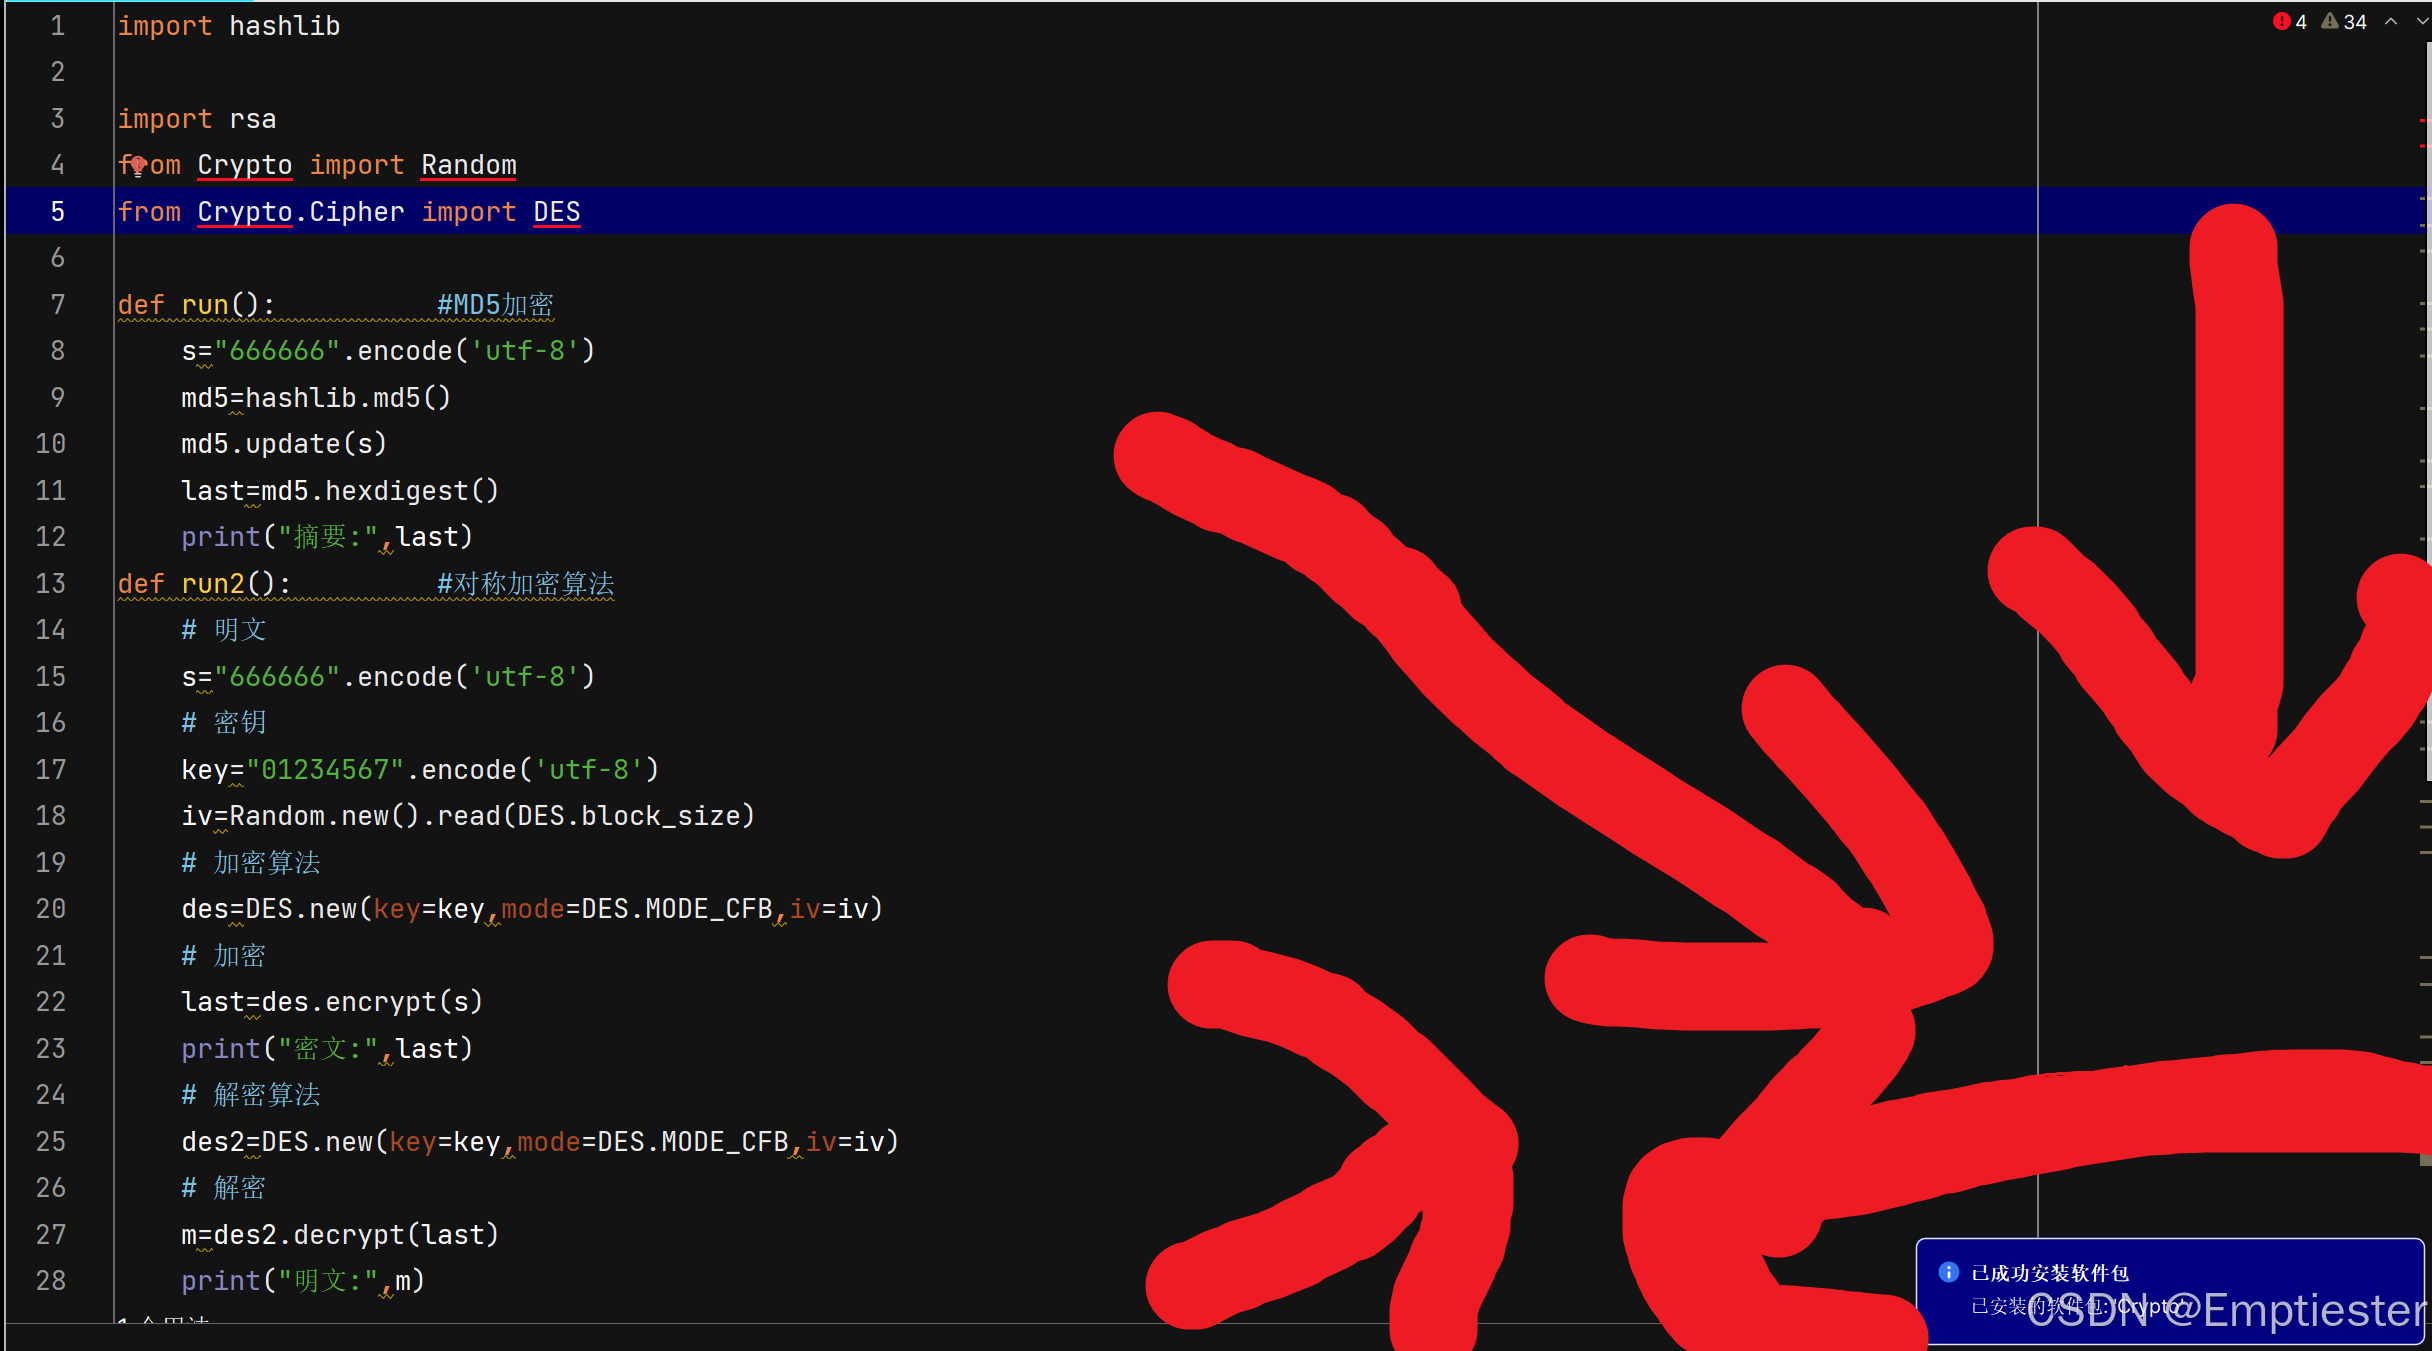Click the #MD5加密 comment on line 7

pyautogui.click(x=495, y=305)
